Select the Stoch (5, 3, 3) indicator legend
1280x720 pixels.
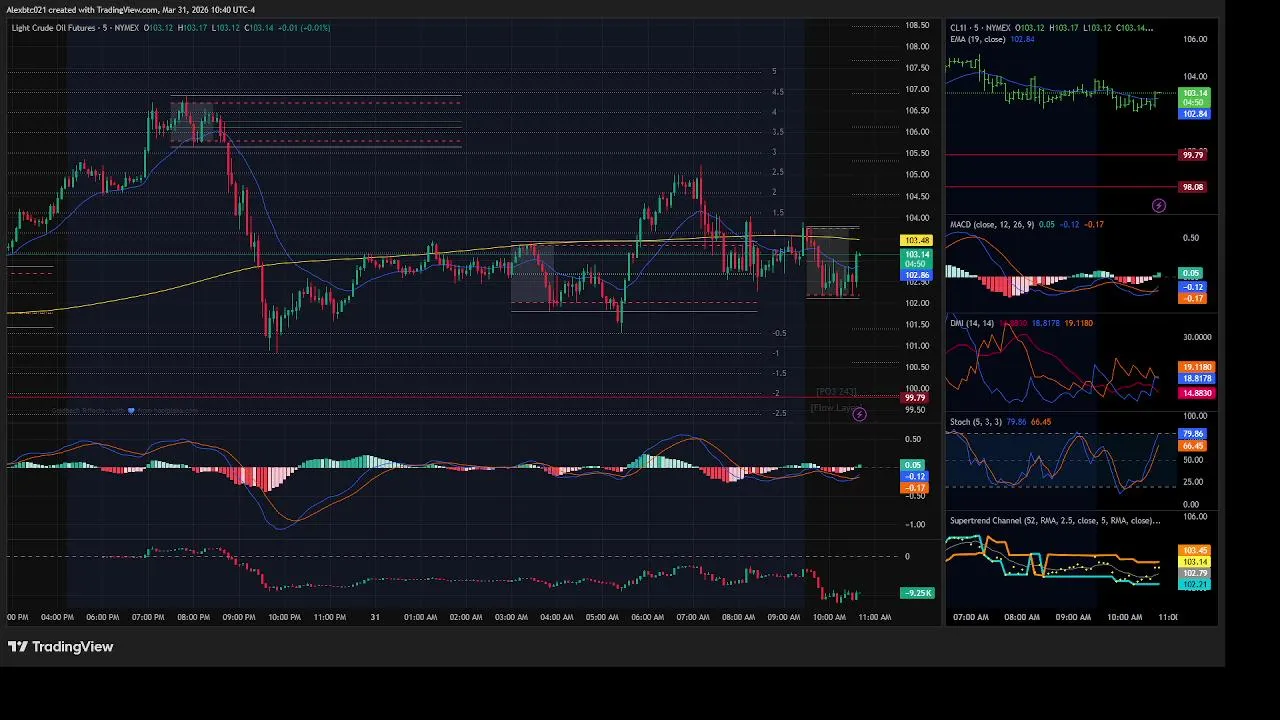(976, 422)
